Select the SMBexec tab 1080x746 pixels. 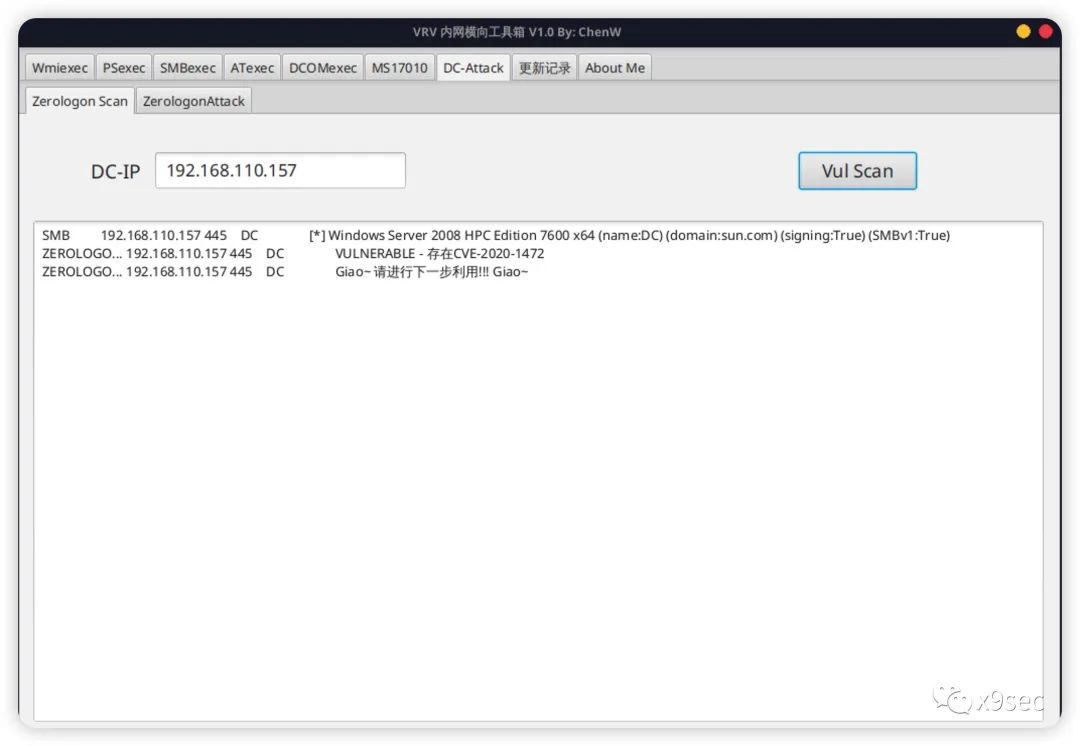187,67
